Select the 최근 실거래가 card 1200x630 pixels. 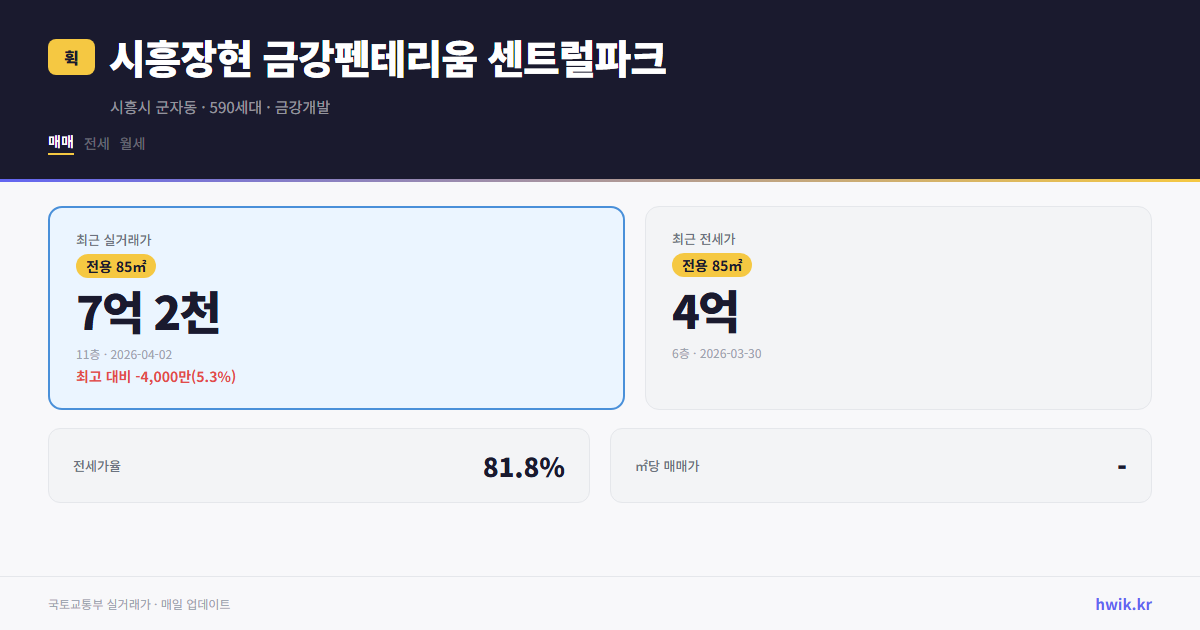336,307
